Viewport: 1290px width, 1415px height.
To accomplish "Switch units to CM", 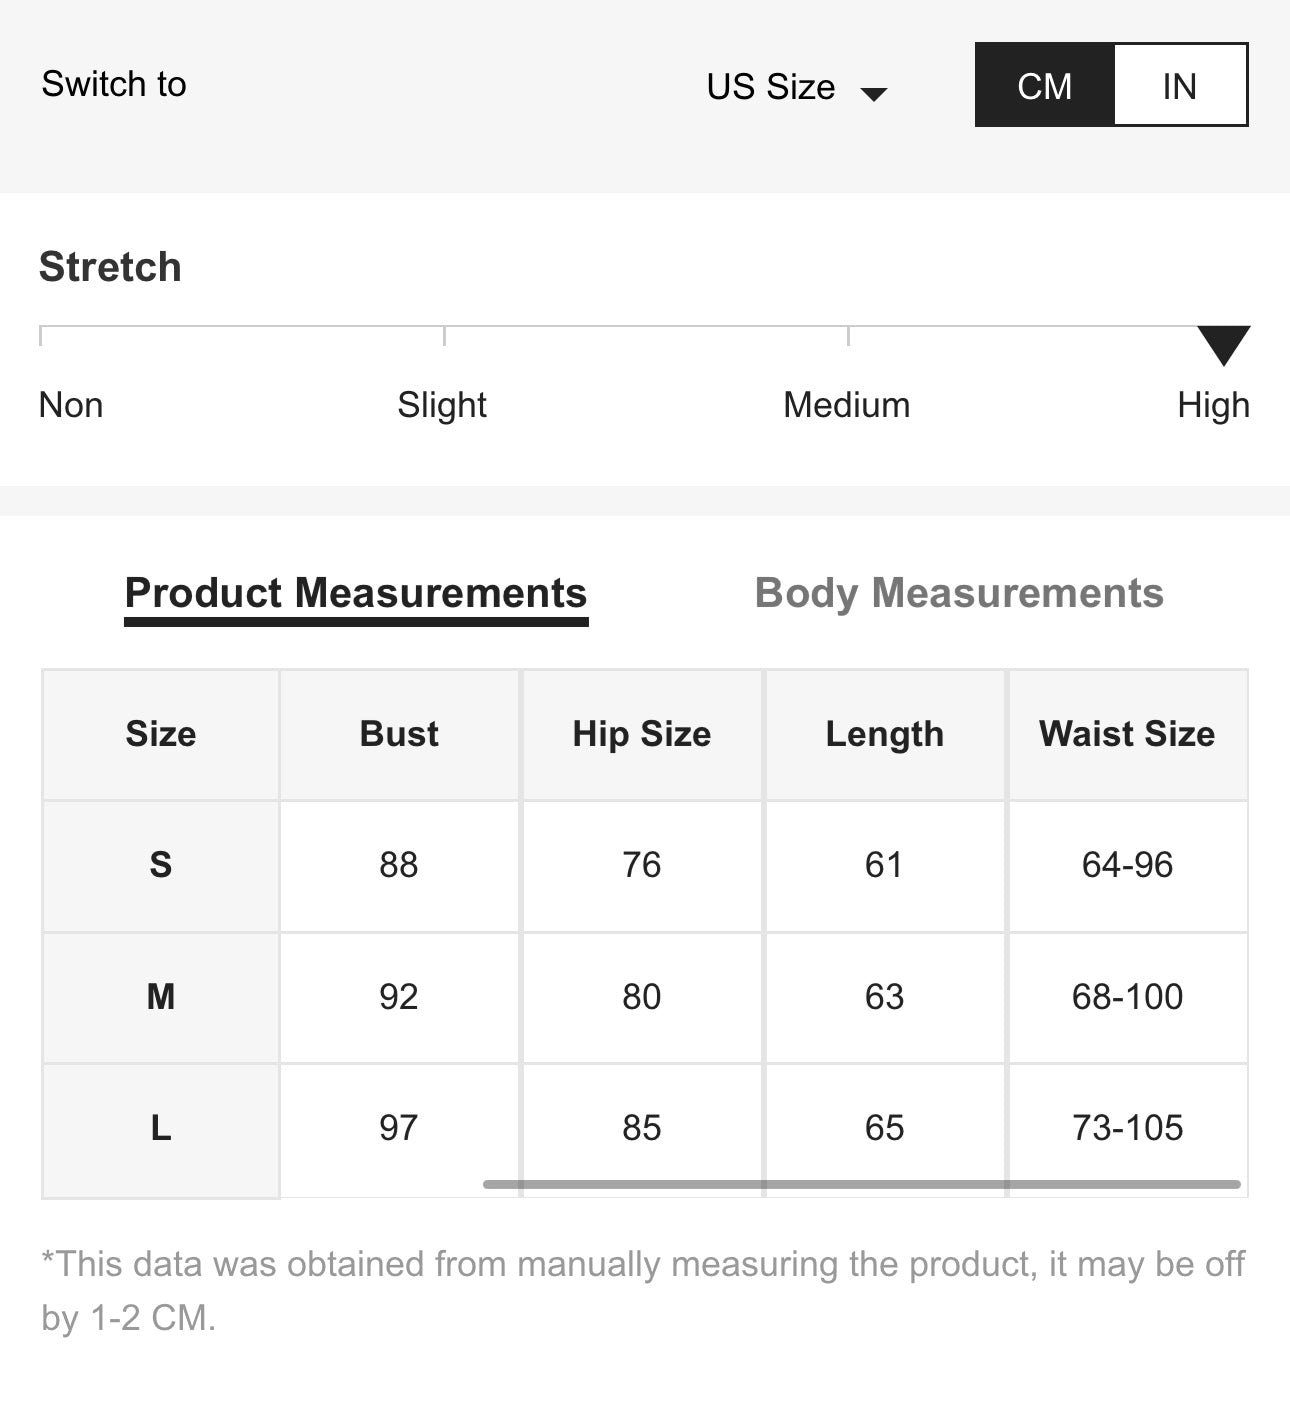I will [1044, 86].
